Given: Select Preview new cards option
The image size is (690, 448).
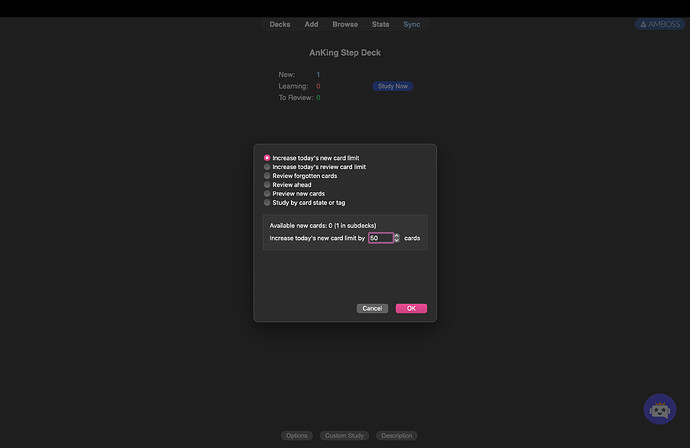Looking at the screenshot, I should click(x=294, y=194).
